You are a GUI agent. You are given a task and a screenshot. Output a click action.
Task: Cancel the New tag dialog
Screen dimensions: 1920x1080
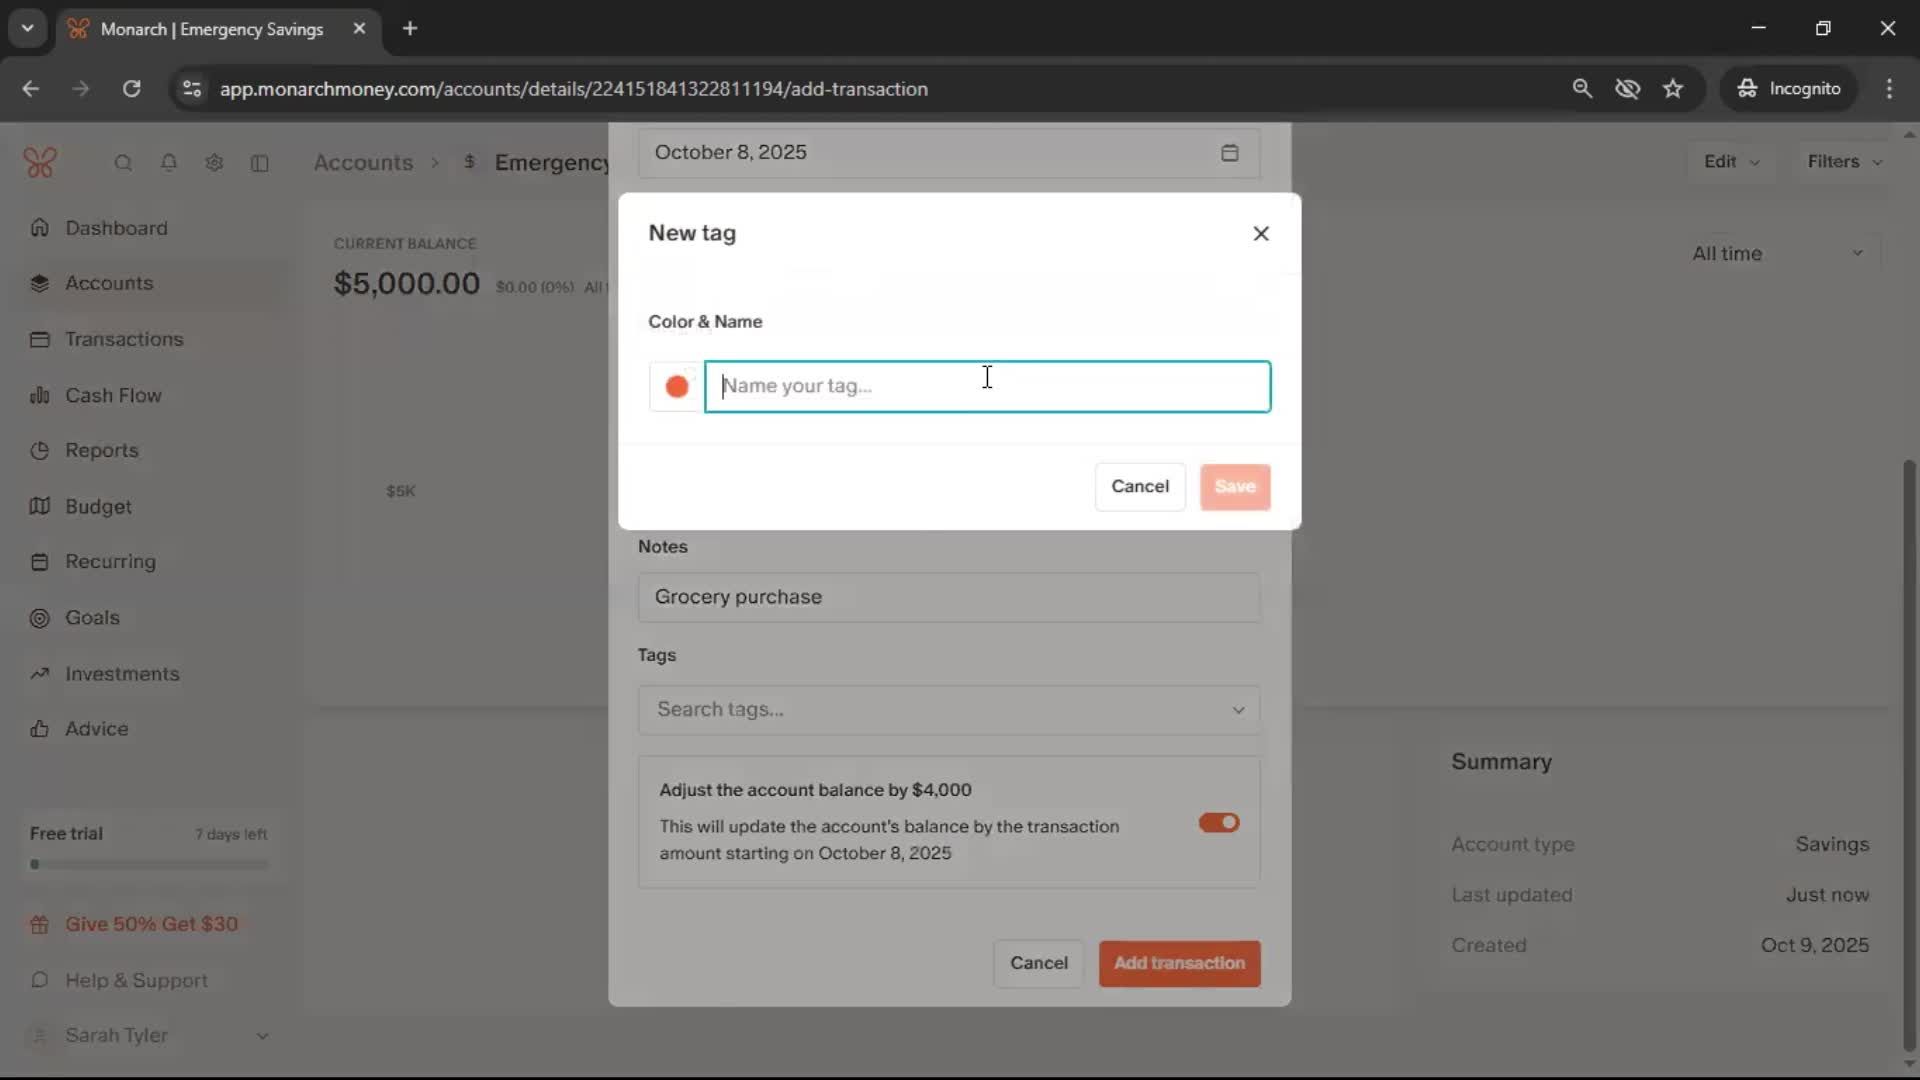click(x=1139, y=487)
